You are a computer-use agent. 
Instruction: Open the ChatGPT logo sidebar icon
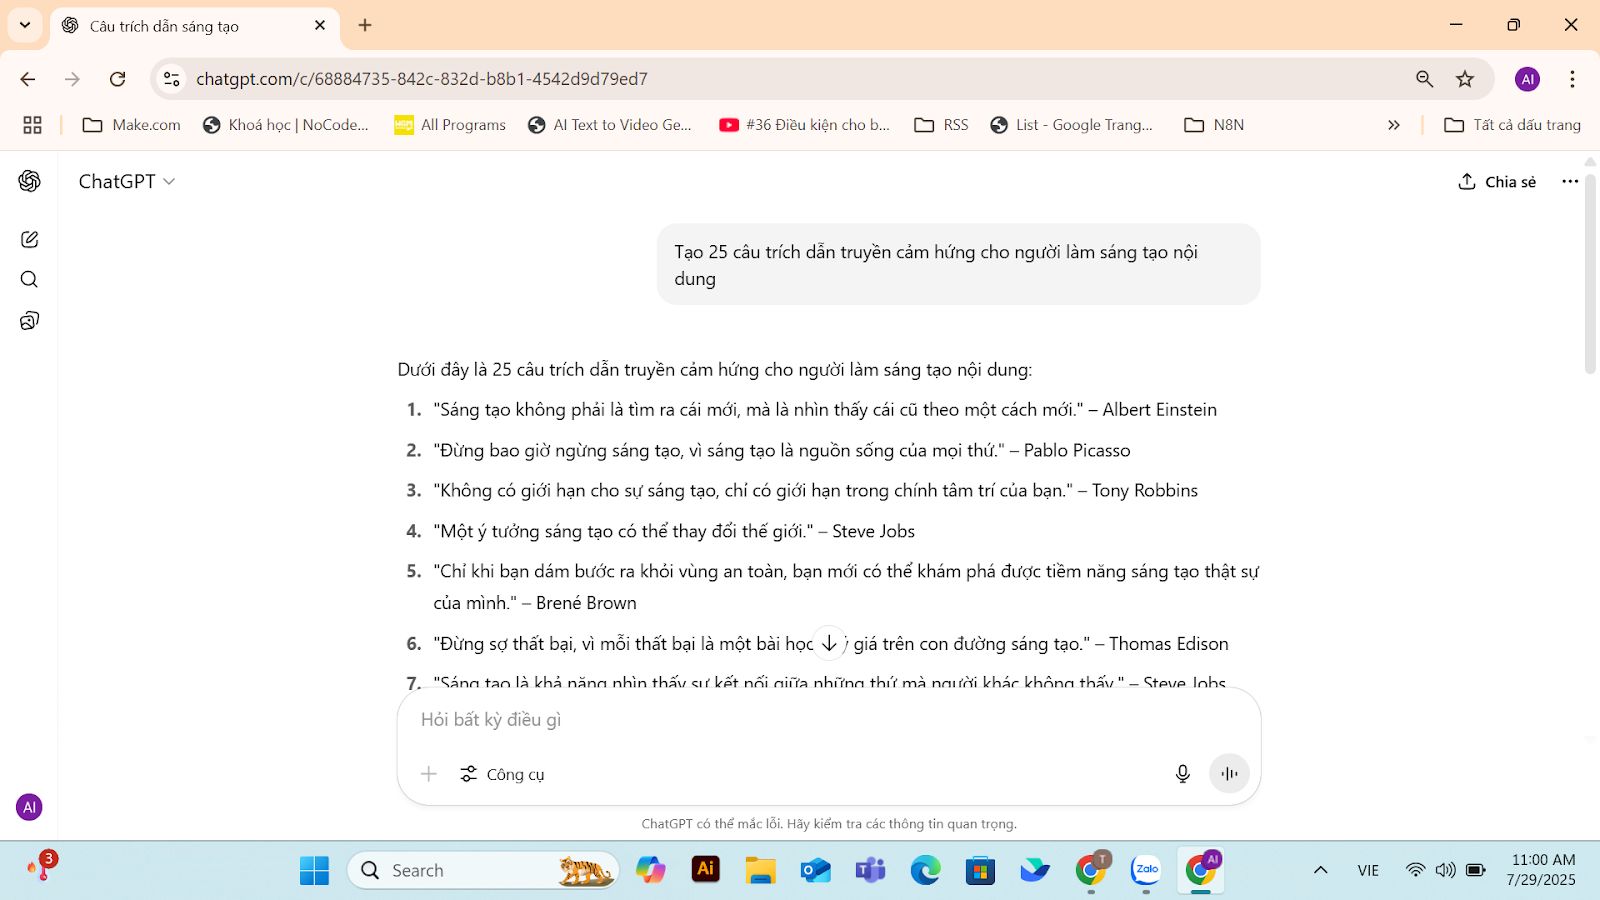point(29,181)
